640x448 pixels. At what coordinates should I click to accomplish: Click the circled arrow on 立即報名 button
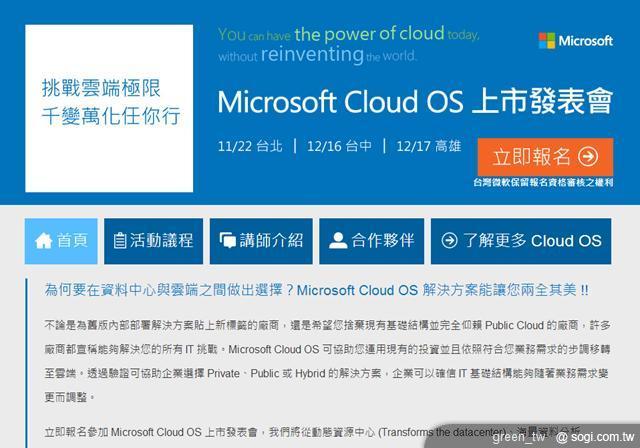click(588, 157)
